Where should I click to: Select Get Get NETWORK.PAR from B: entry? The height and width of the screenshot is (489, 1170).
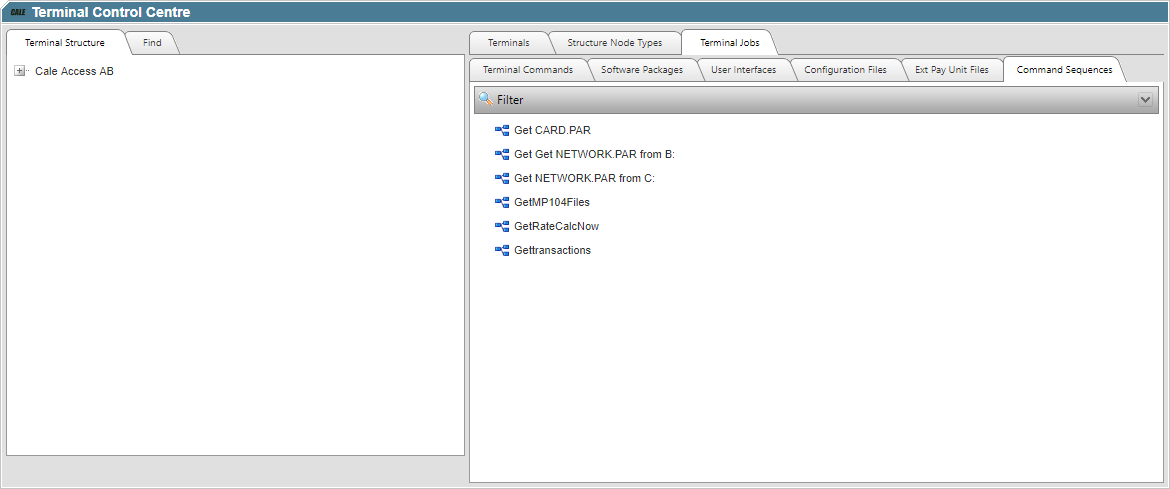click(595, 155)
